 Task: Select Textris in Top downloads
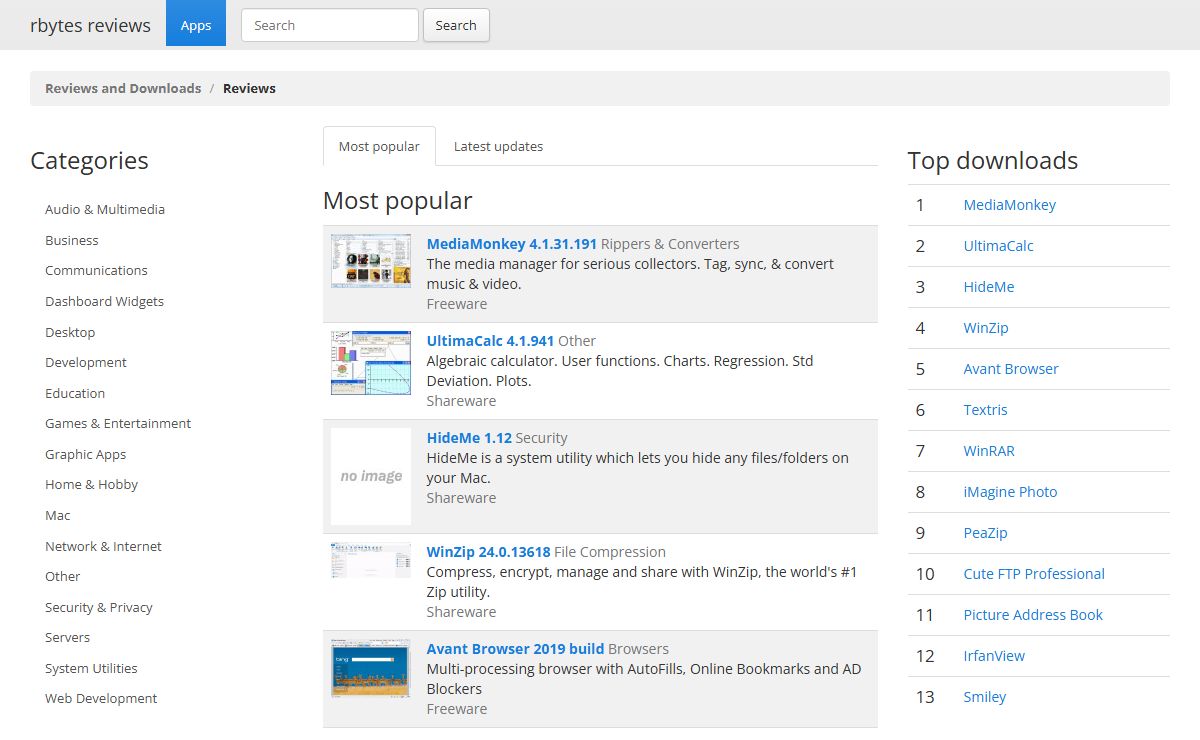[x=985, y=410]
